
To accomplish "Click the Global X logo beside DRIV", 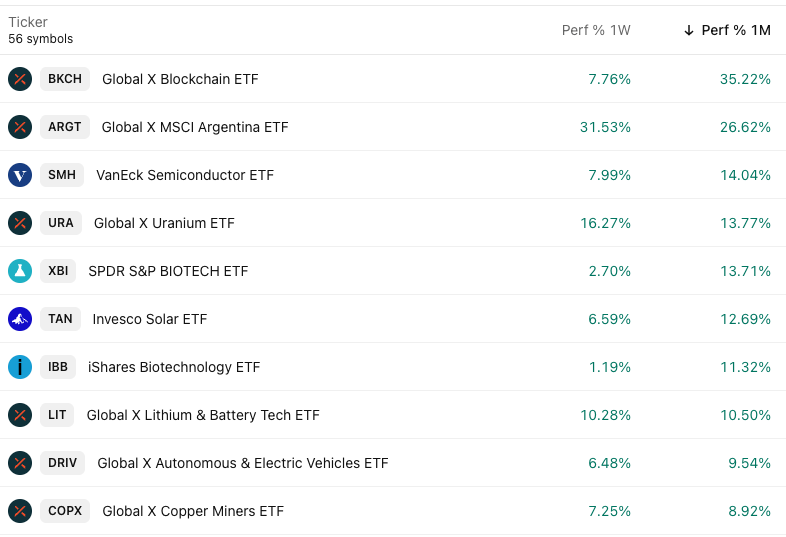I will point(20,463).
